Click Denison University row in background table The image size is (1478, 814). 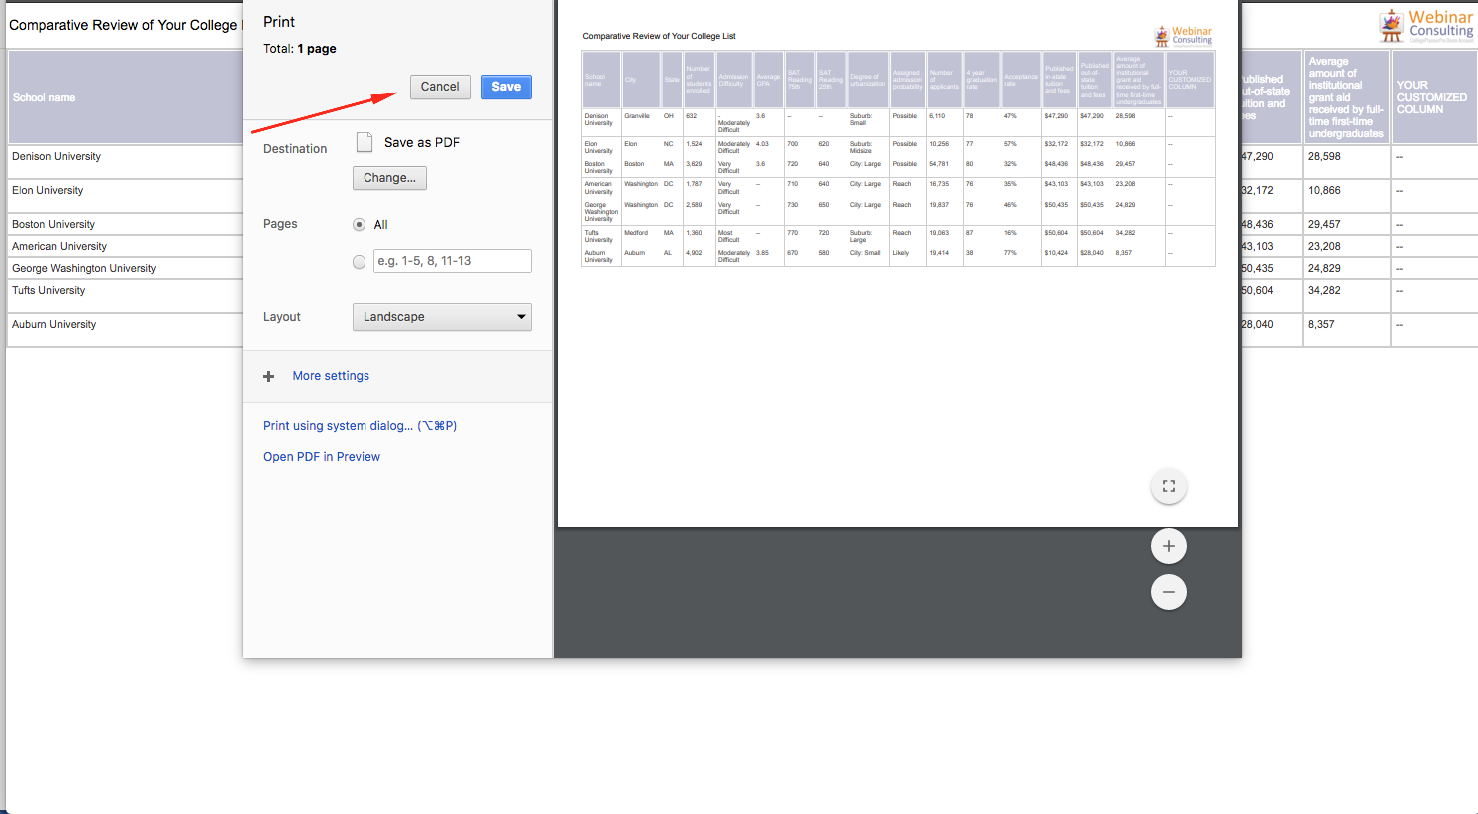tap(56, 157)
